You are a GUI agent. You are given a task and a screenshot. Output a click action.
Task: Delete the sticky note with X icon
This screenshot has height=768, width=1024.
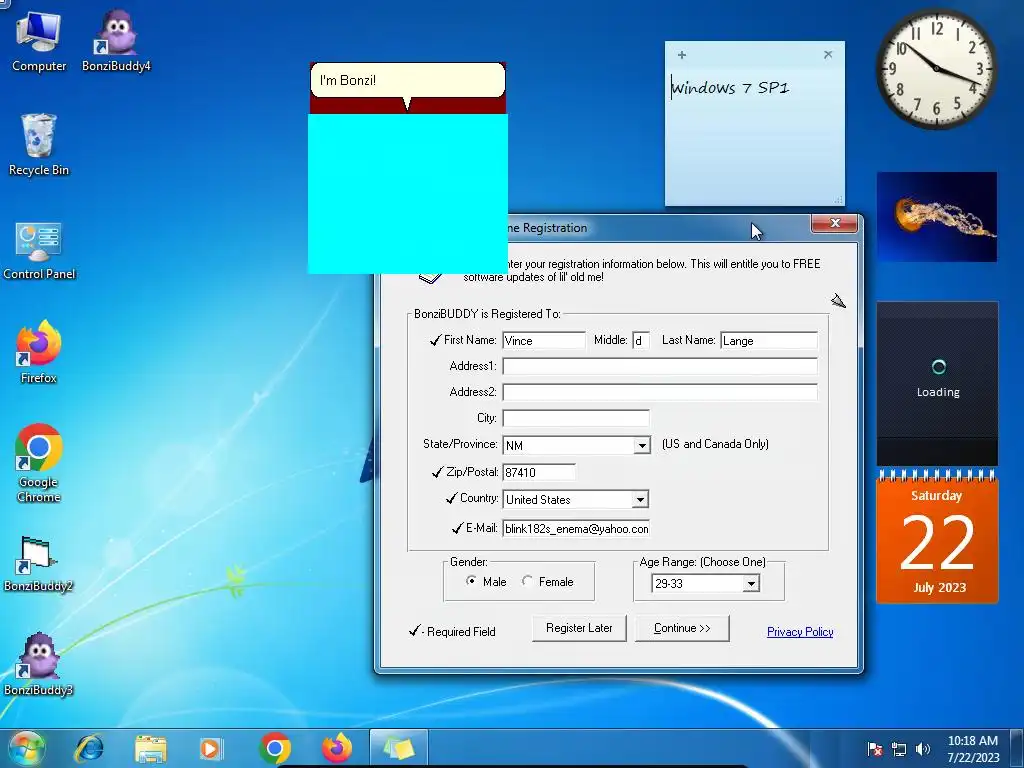click(x=828, y=55)
